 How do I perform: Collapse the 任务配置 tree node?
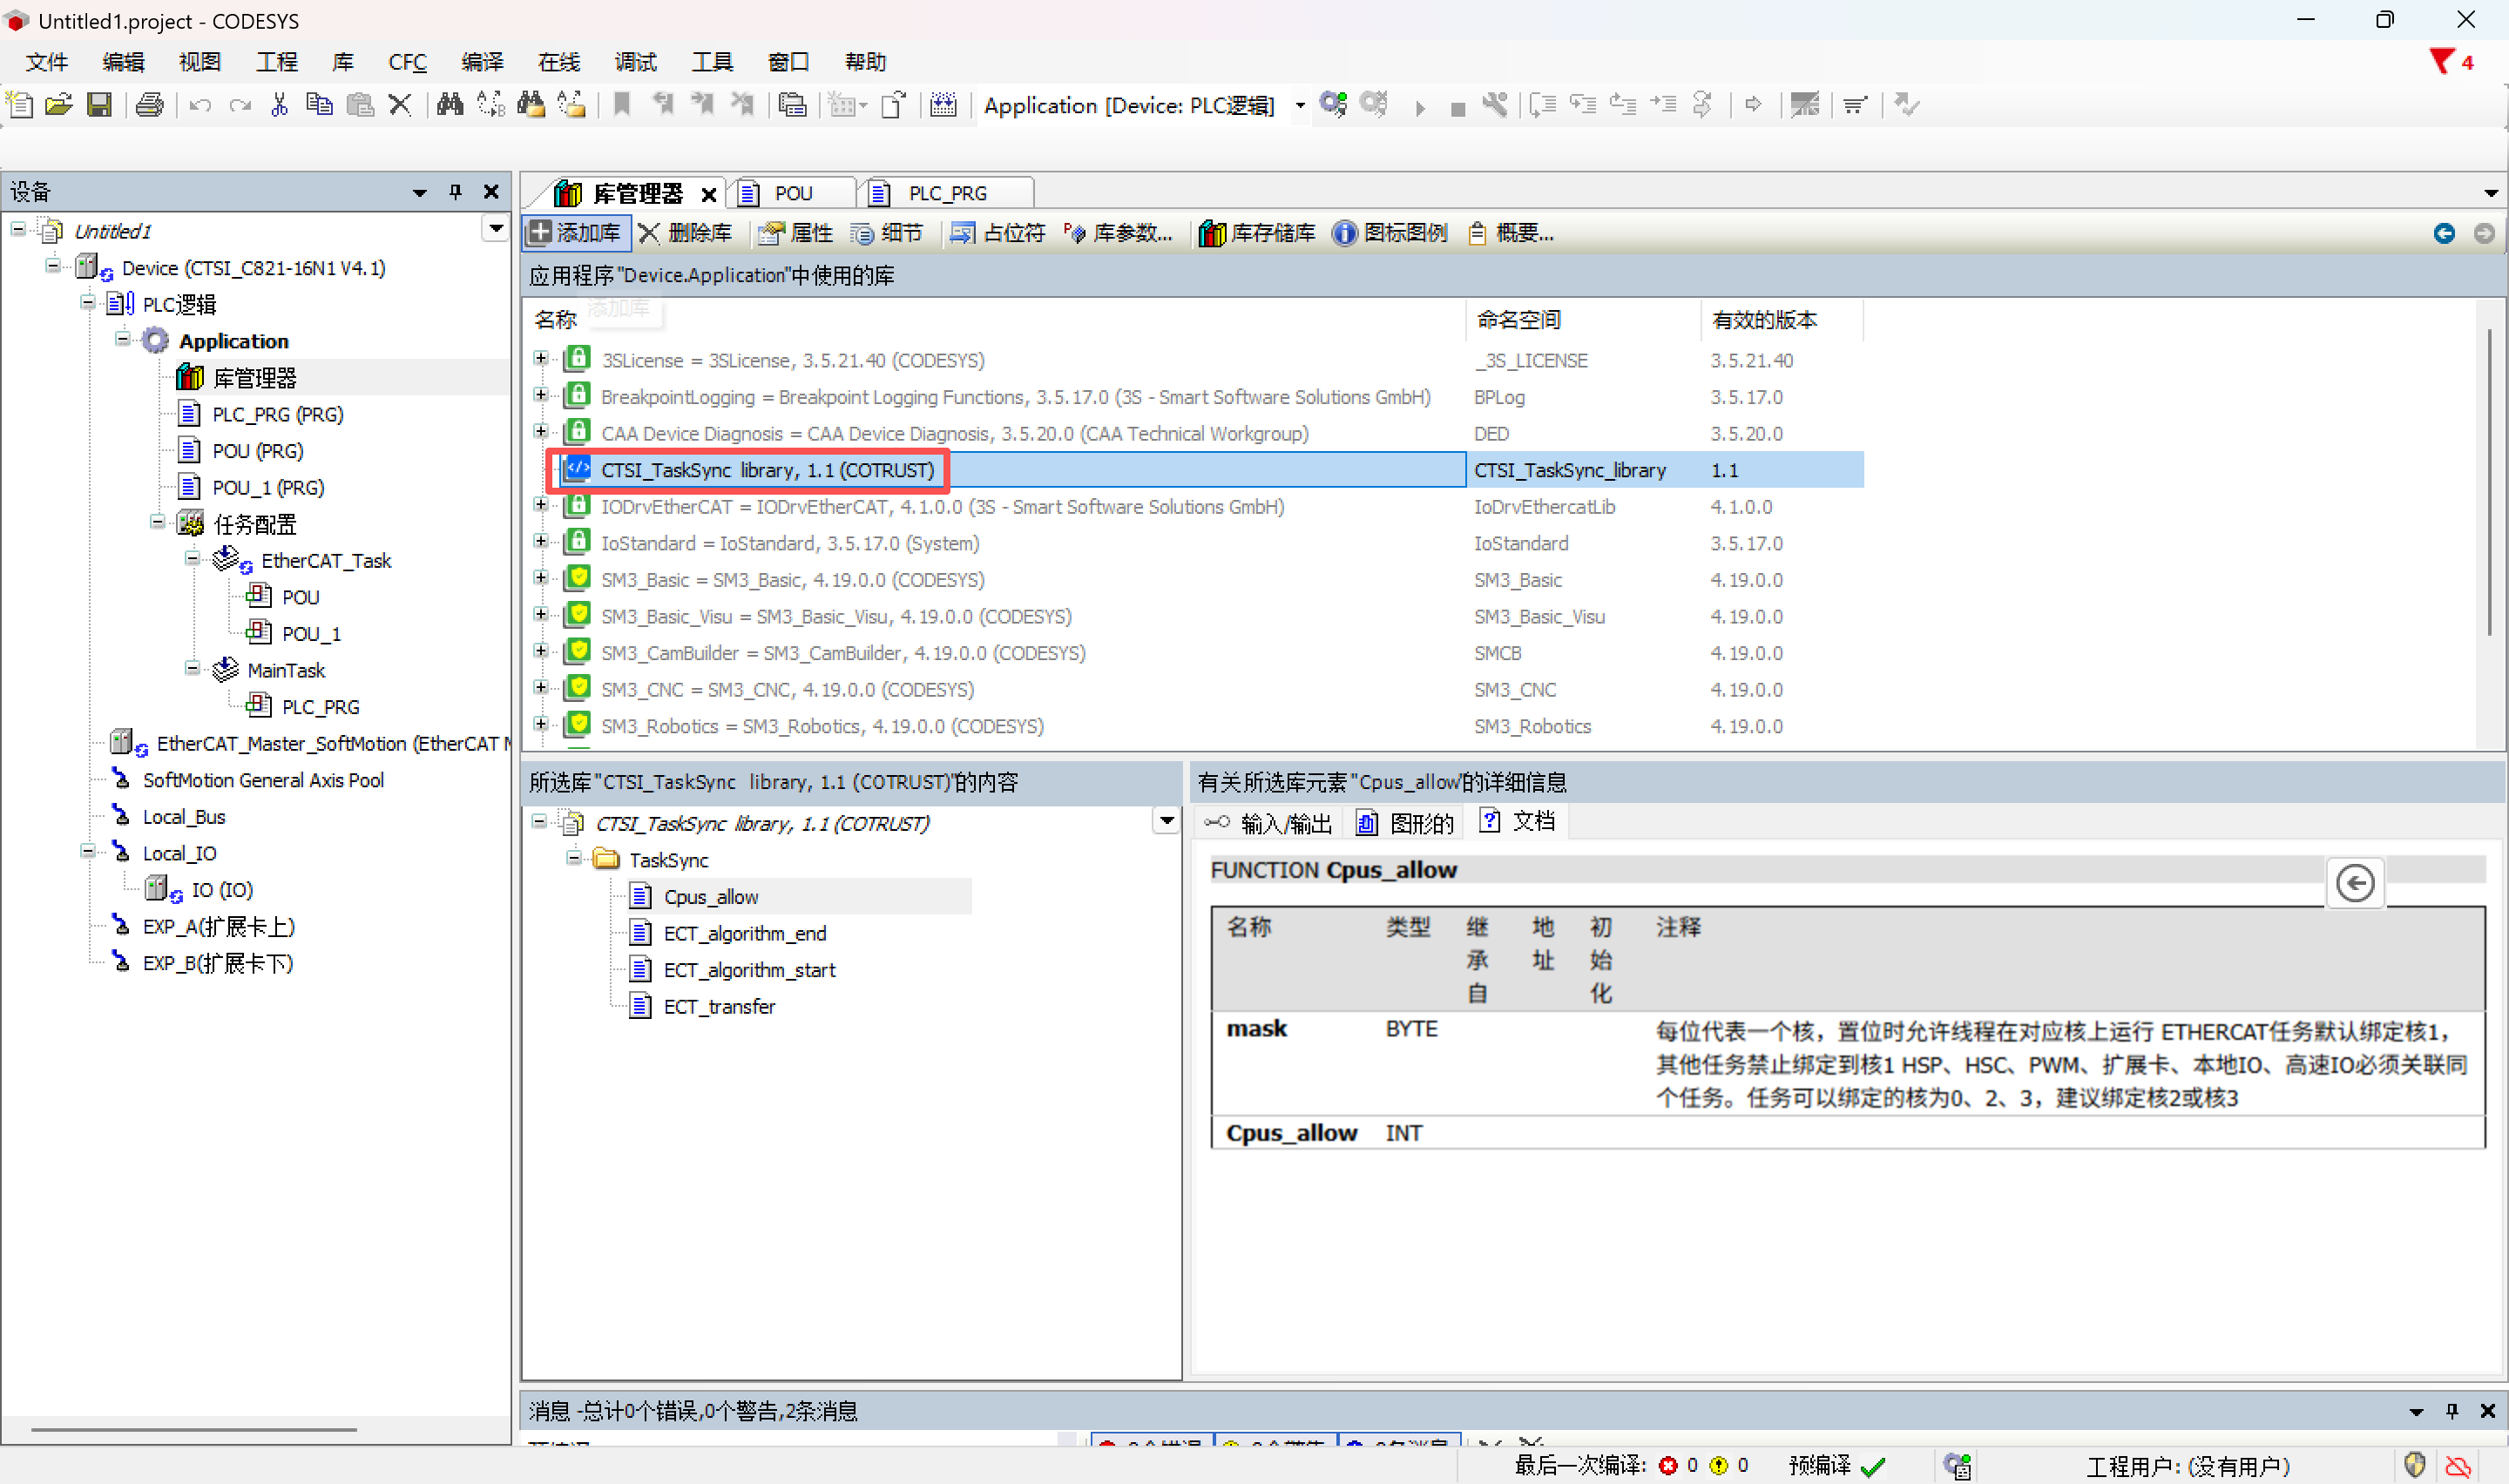point(157,522)
